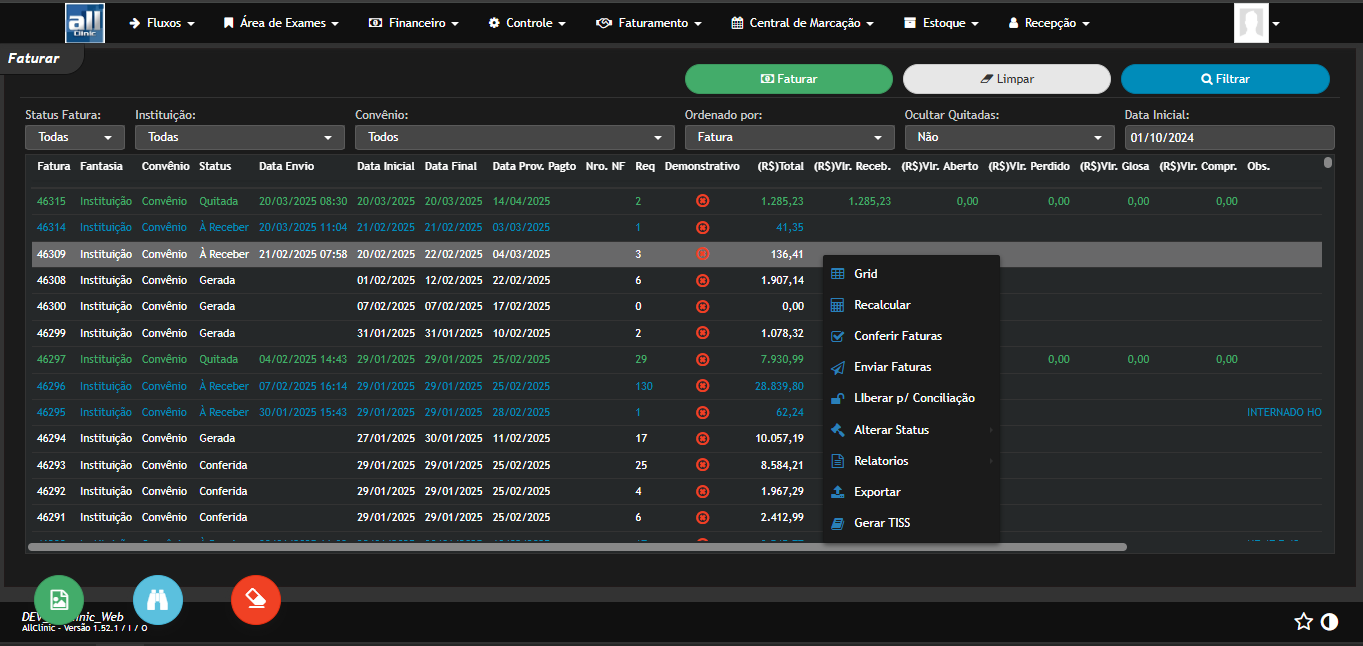Click the blue binoculars search button

158,600
